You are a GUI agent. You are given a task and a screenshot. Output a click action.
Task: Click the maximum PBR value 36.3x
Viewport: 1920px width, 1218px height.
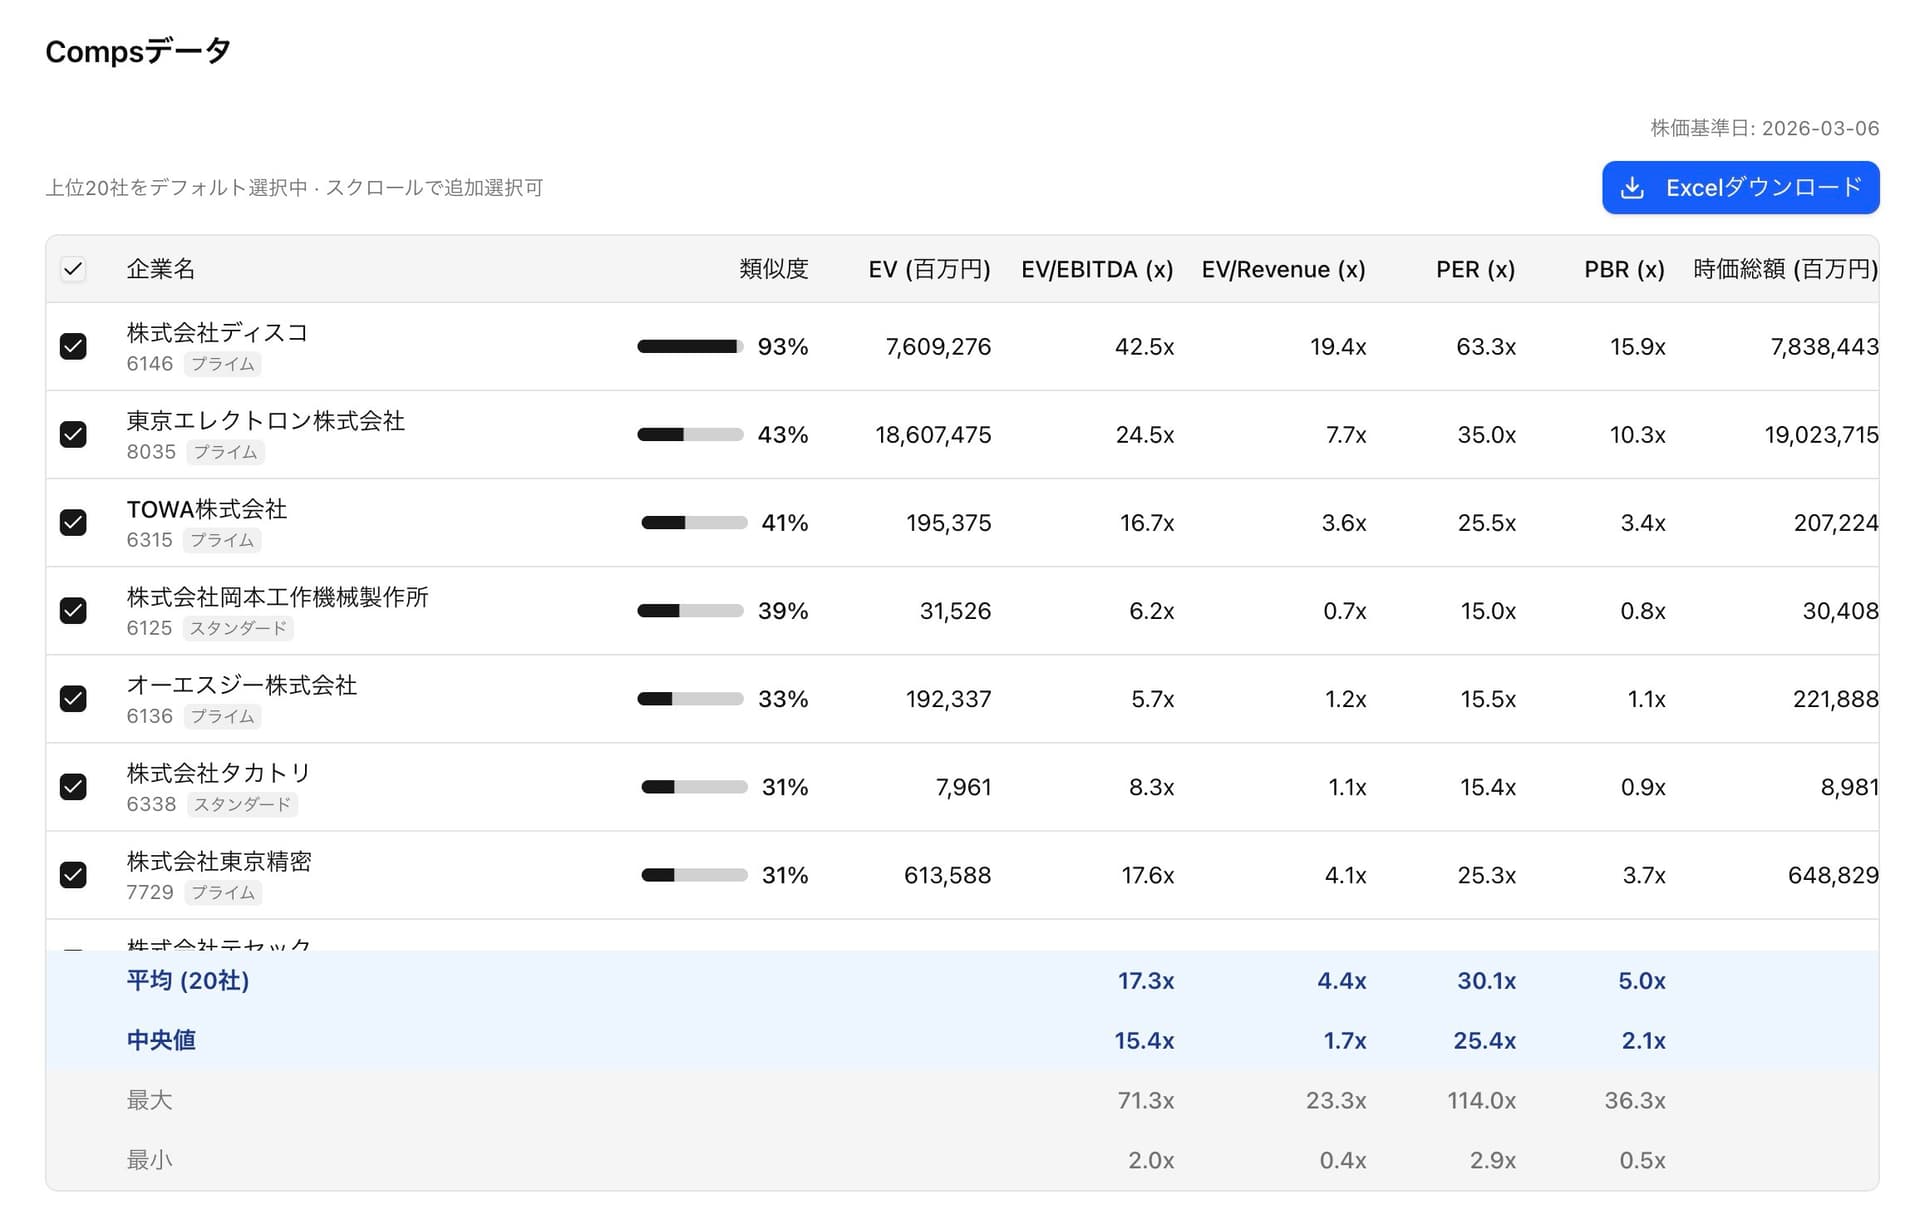(x=1635, y=1101)
